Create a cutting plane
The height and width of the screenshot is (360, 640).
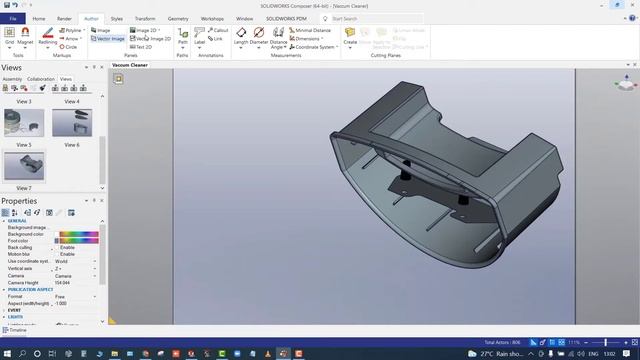pos(350,35)
